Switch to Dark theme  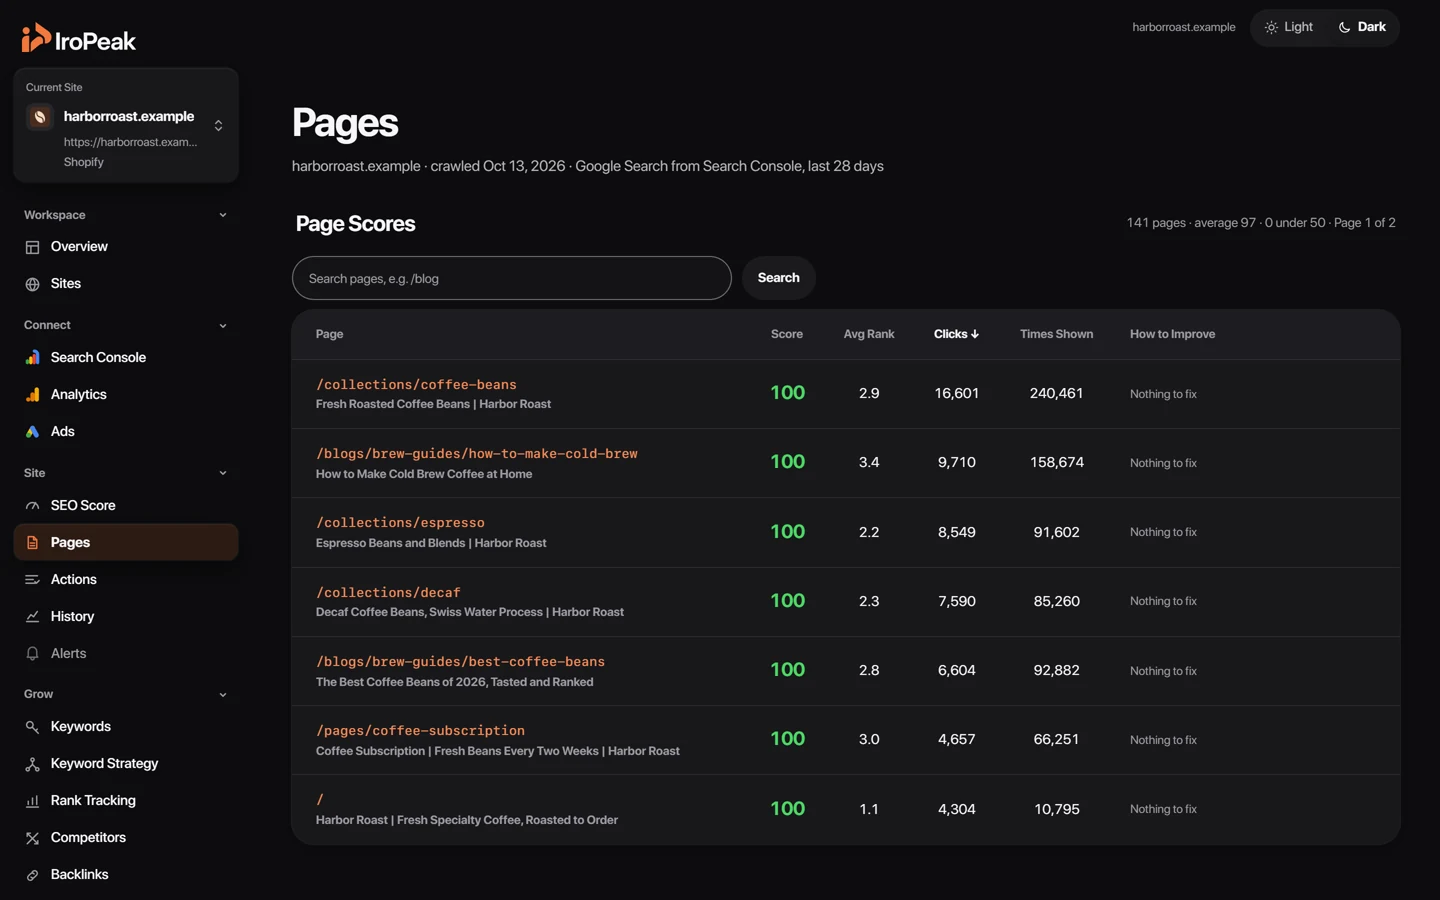[x=1362, y=27]
